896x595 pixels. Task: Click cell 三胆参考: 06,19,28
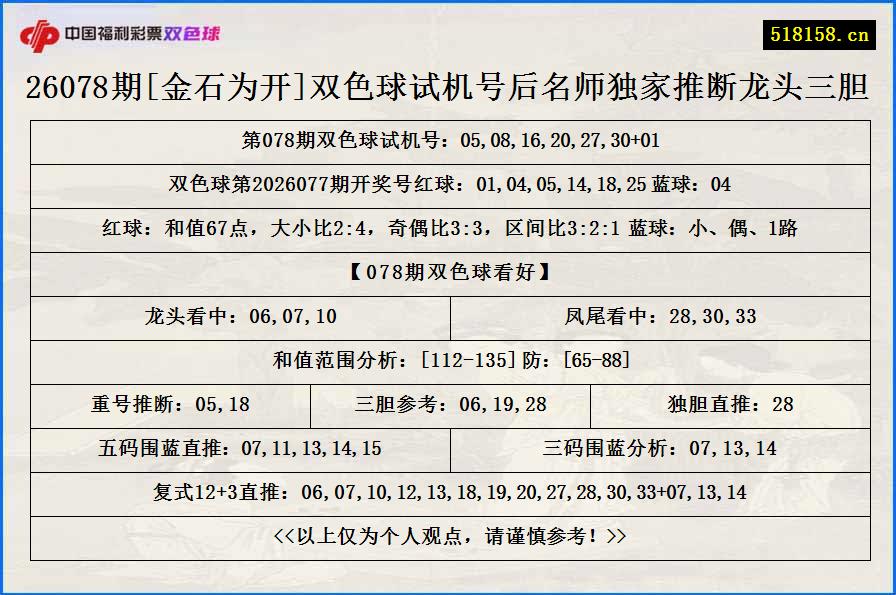pyautogui.click(x=450, y=406)
